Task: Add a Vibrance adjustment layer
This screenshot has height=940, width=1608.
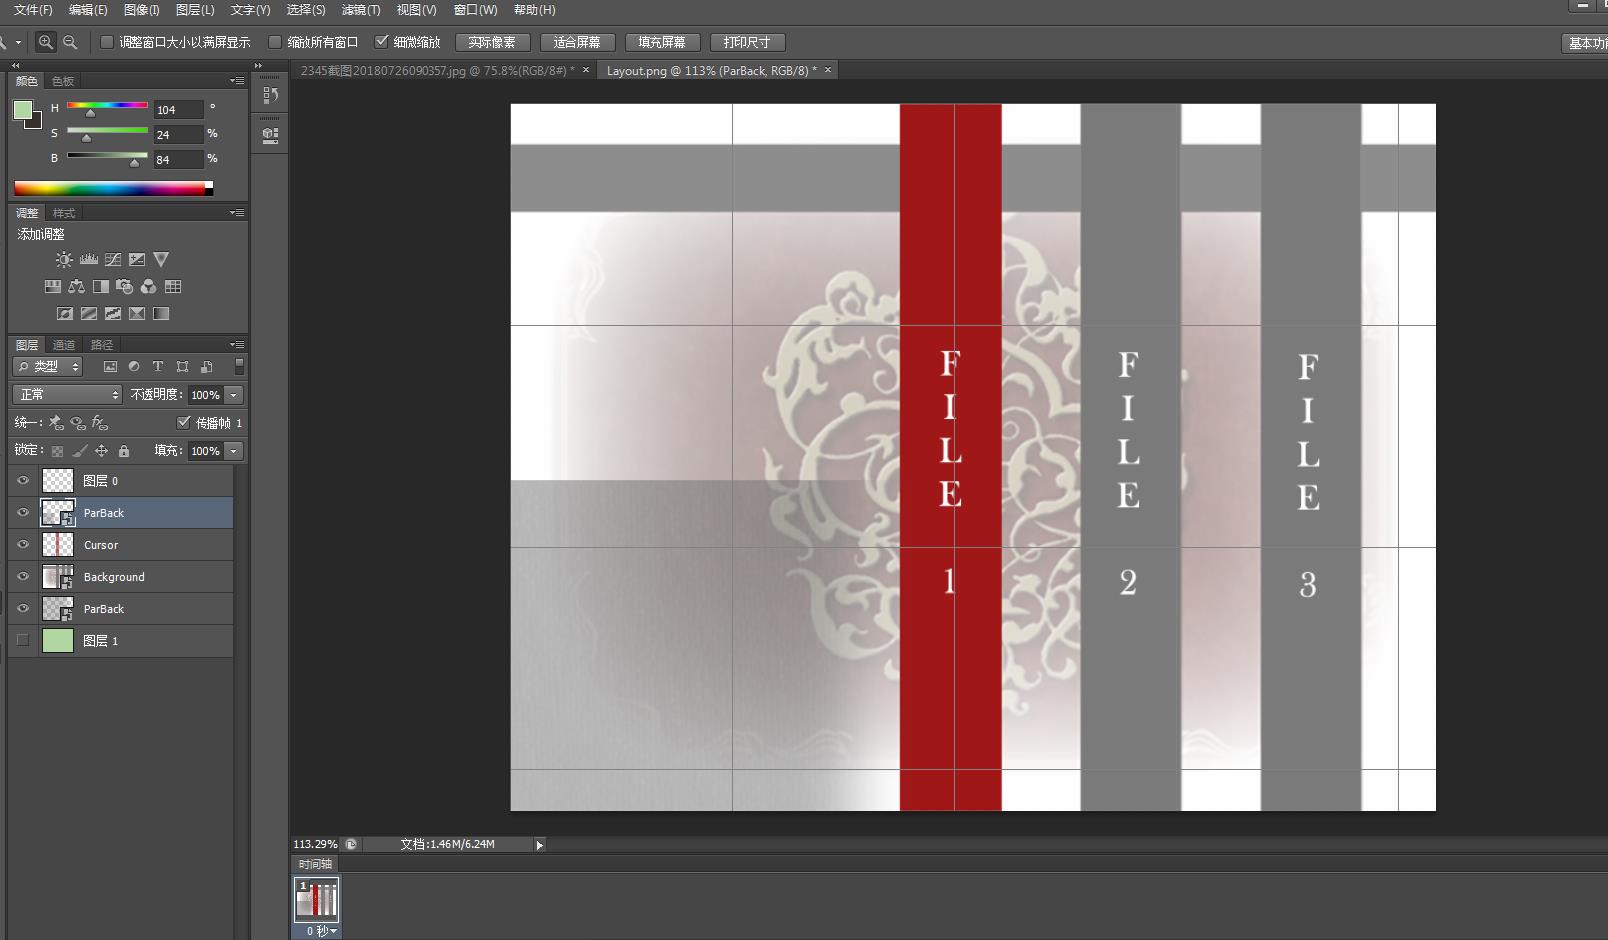Action: click(161, 260)
